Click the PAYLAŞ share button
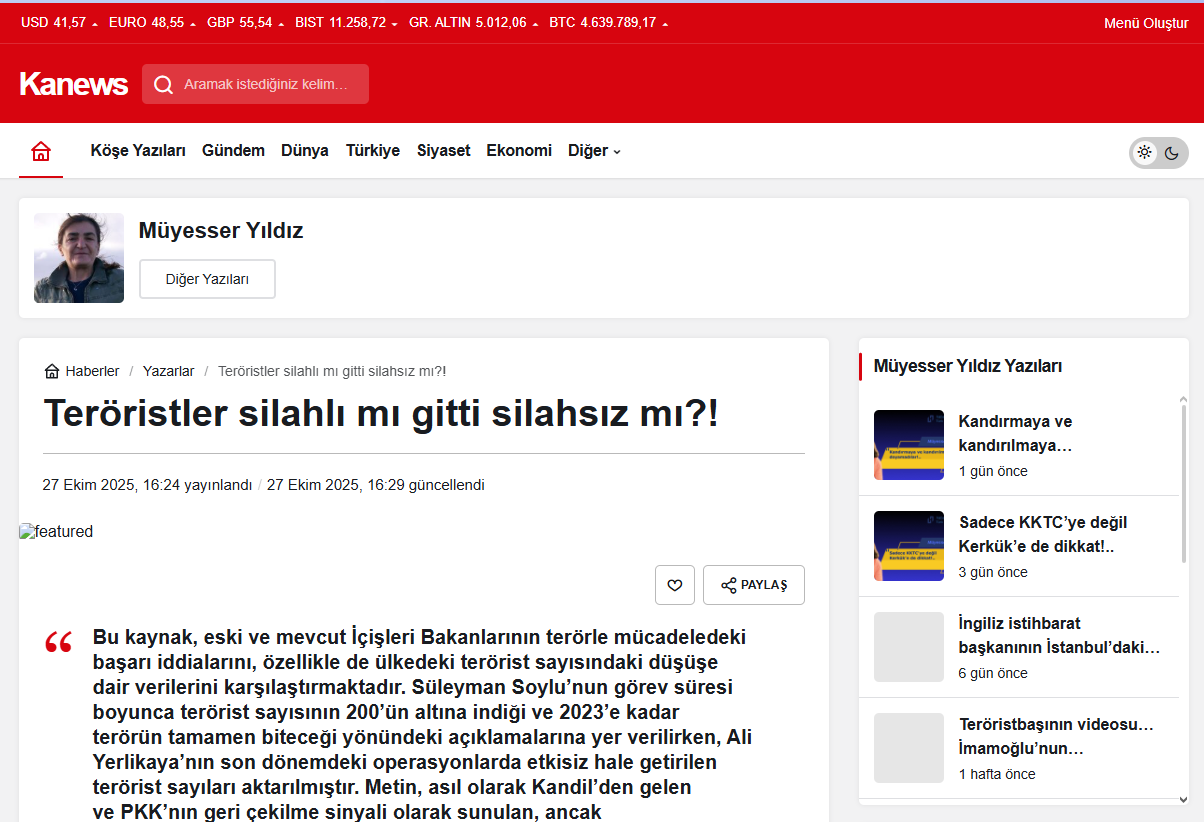The image size is (1204, 822). tap(754, 585)
